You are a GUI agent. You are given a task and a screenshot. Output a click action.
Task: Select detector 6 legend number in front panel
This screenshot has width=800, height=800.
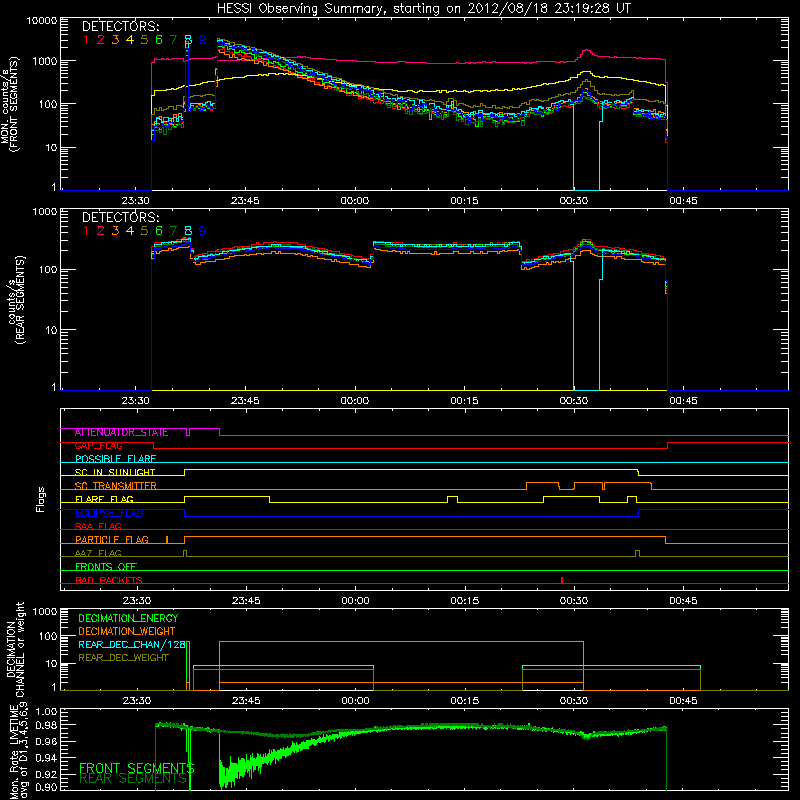pyautogui.click(x=159, y=40)
